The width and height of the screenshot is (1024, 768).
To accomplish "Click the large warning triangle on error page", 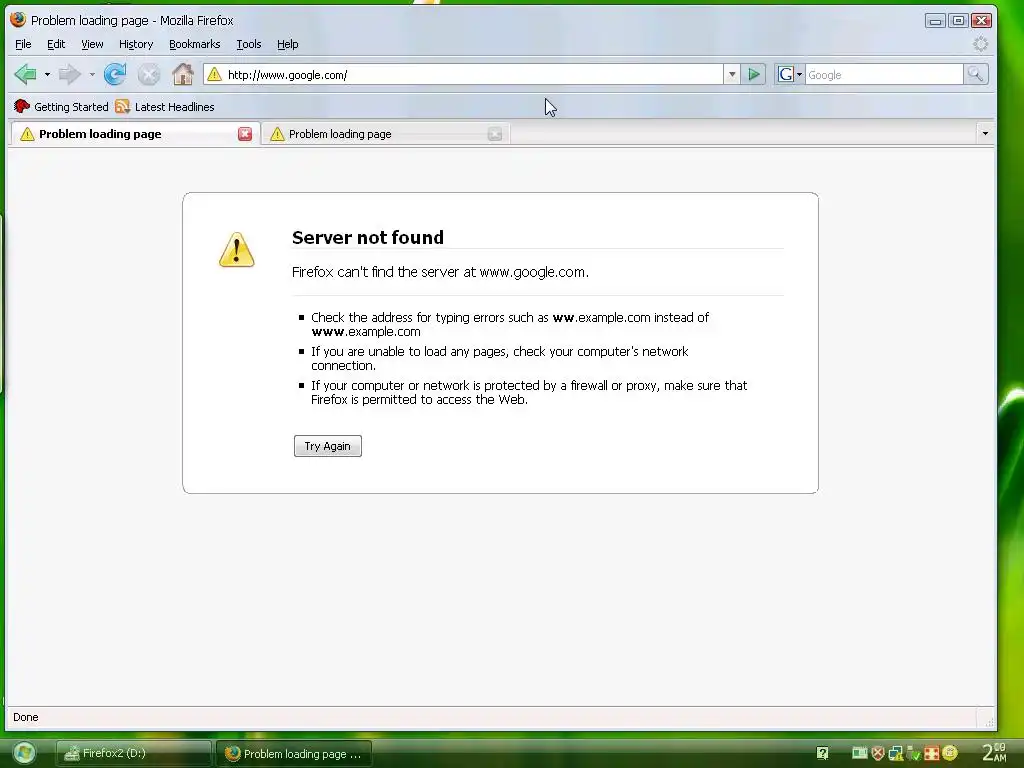I will tap(236, 249).
